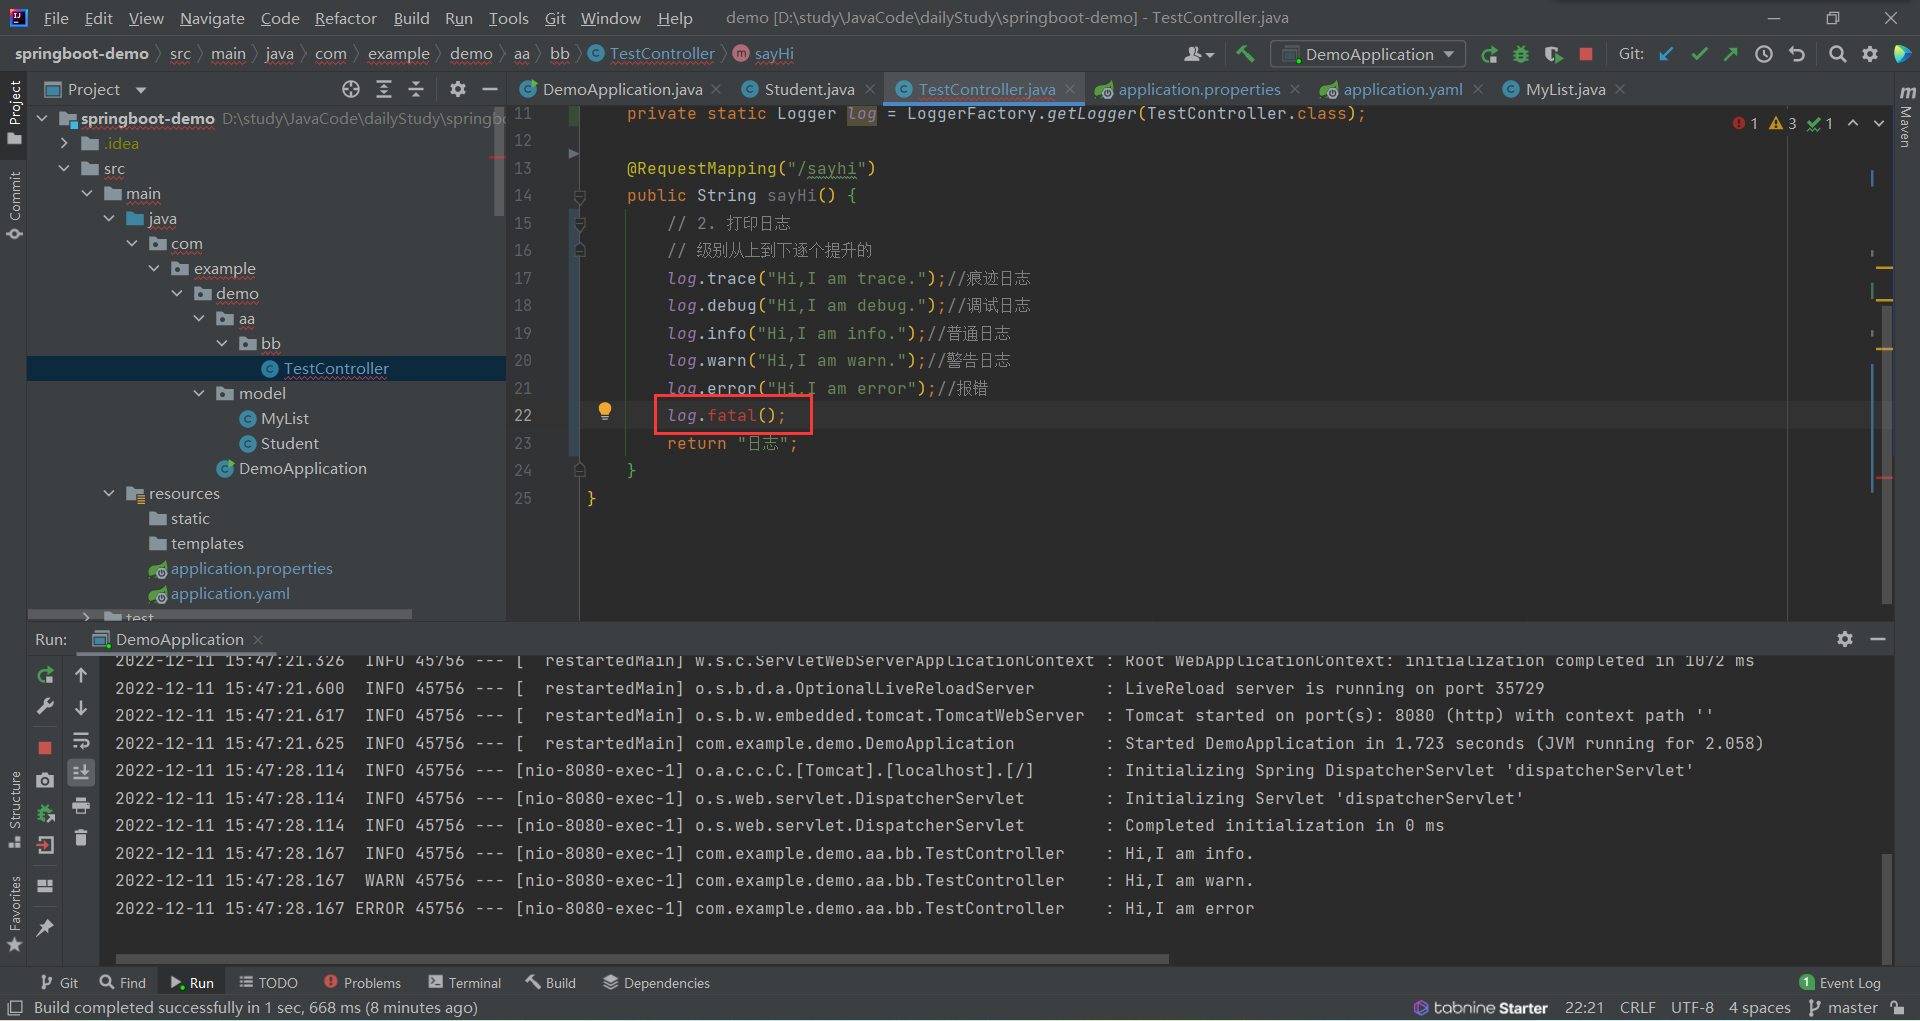
Task: Hide the Project tool window
Action: pyautogui.click(x=490, y=89)
